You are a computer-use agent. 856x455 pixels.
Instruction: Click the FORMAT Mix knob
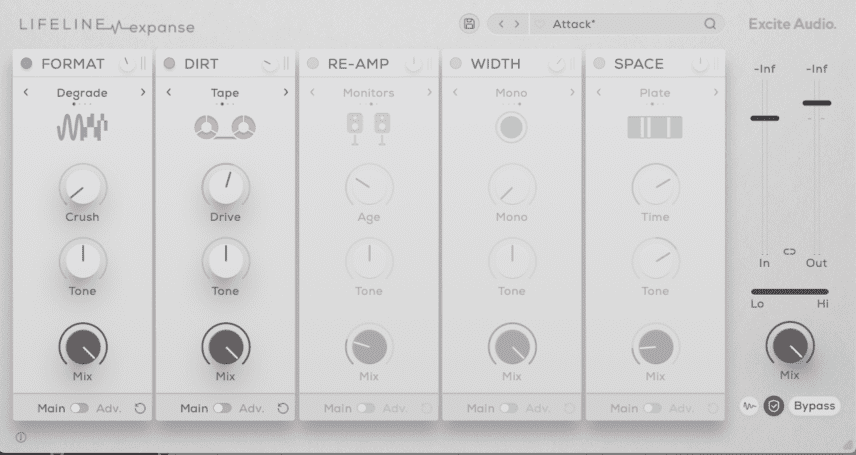(83, 347)
